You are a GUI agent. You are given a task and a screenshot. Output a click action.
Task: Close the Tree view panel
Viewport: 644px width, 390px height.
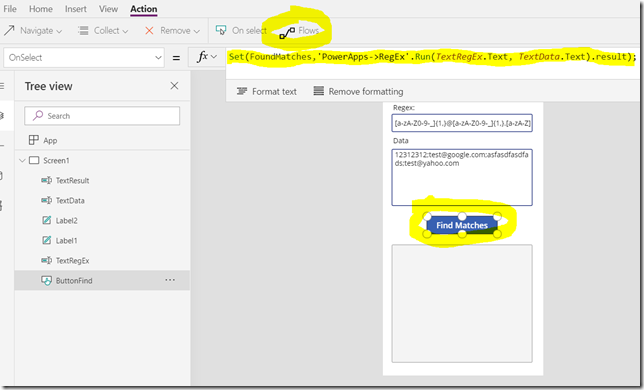pos(175,86)
